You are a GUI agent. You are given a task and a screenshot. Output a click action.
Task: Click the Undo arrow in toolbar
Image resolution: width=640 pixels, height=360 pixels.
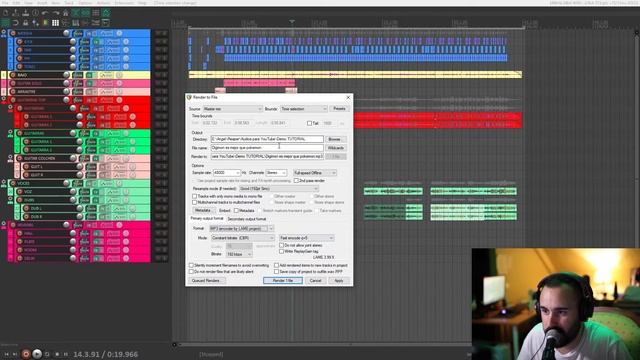click(x=45, y=13)
